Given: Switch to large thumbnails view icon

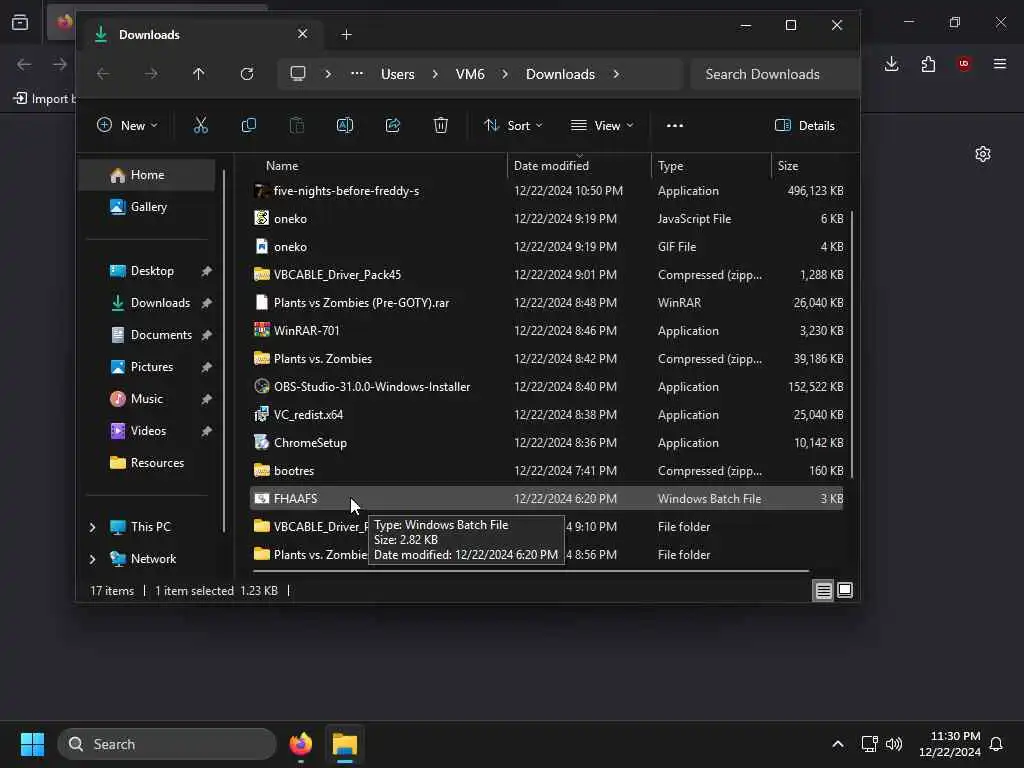Looking at the screenshot, I should coord(845,590).
